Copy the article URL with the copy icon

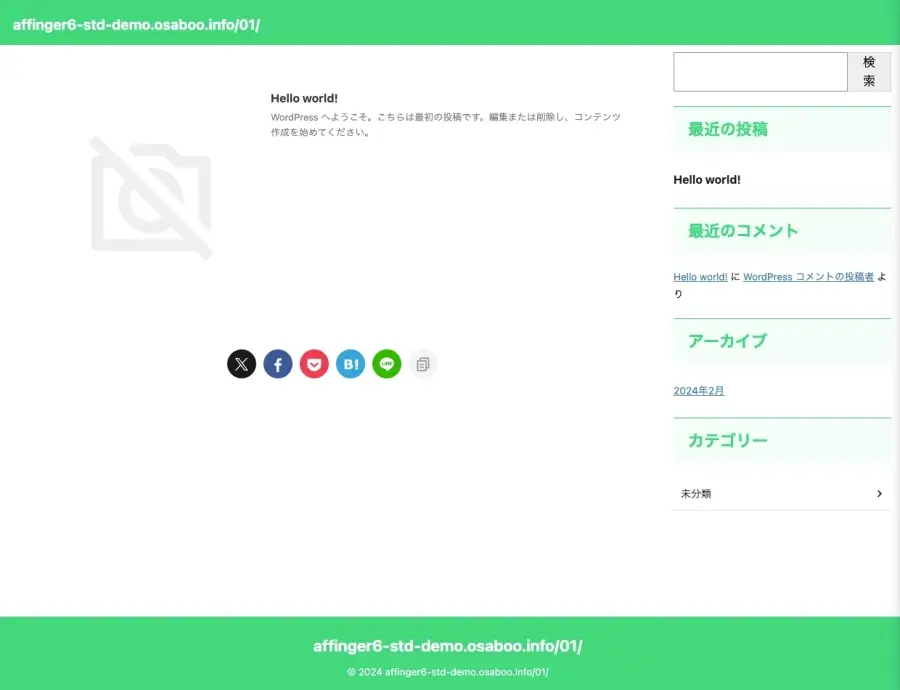[423, 364]
